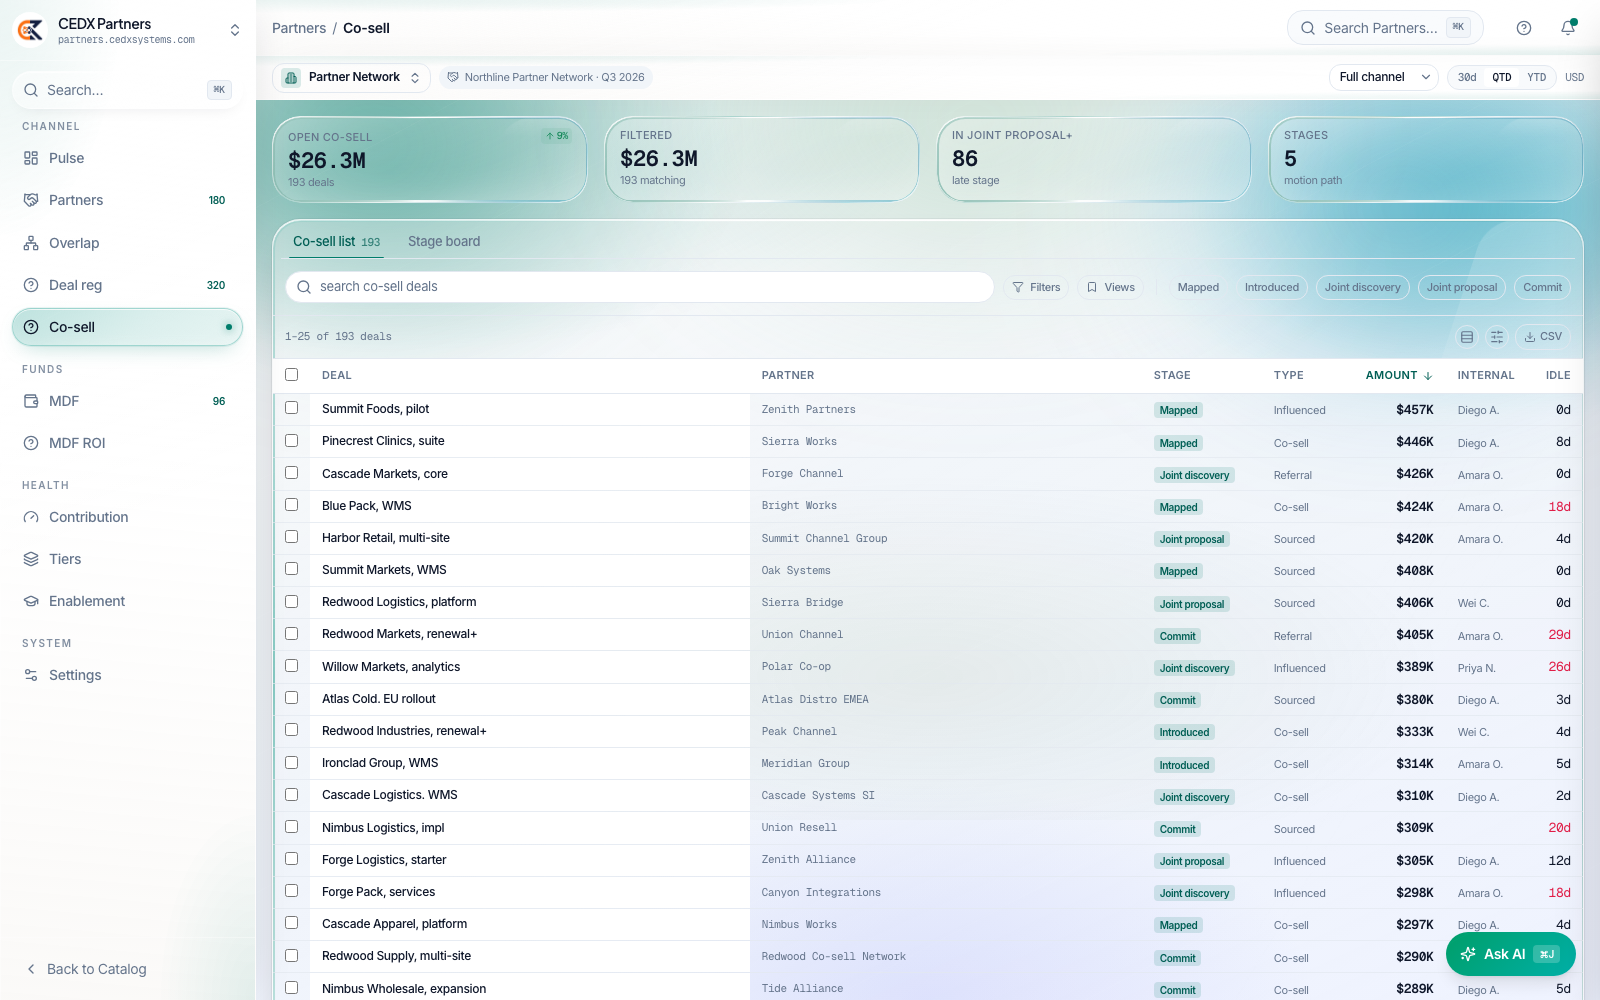Screen dimensions: 1600x1000
Task: Focus the Search Partners field in top bar
Action: tap(1385, 28)
